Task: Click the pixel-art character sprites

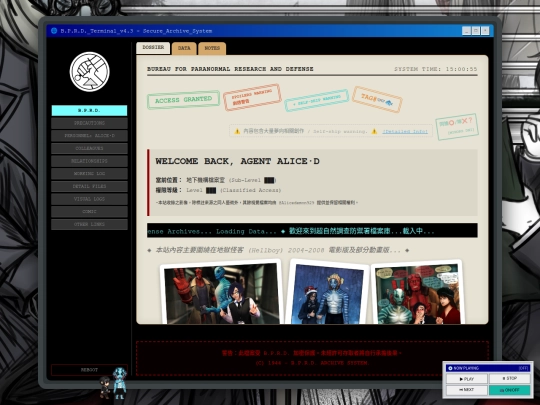Action: [113, 383]
